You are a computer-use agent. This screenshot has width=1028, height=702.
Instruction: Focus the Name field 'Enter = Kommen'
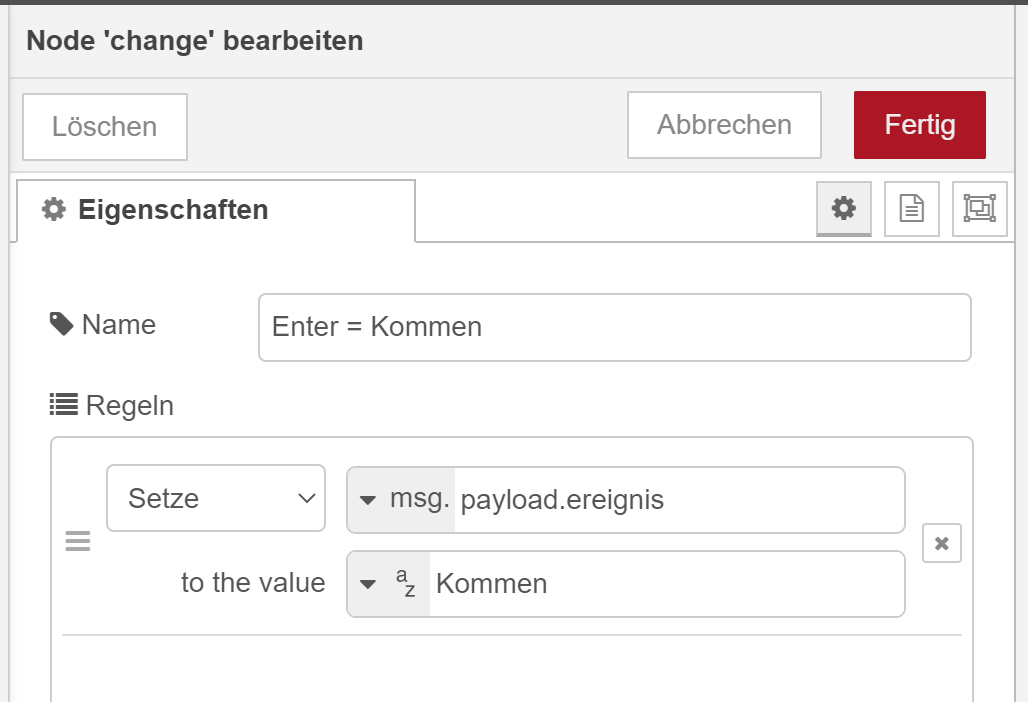pos(614,327)
